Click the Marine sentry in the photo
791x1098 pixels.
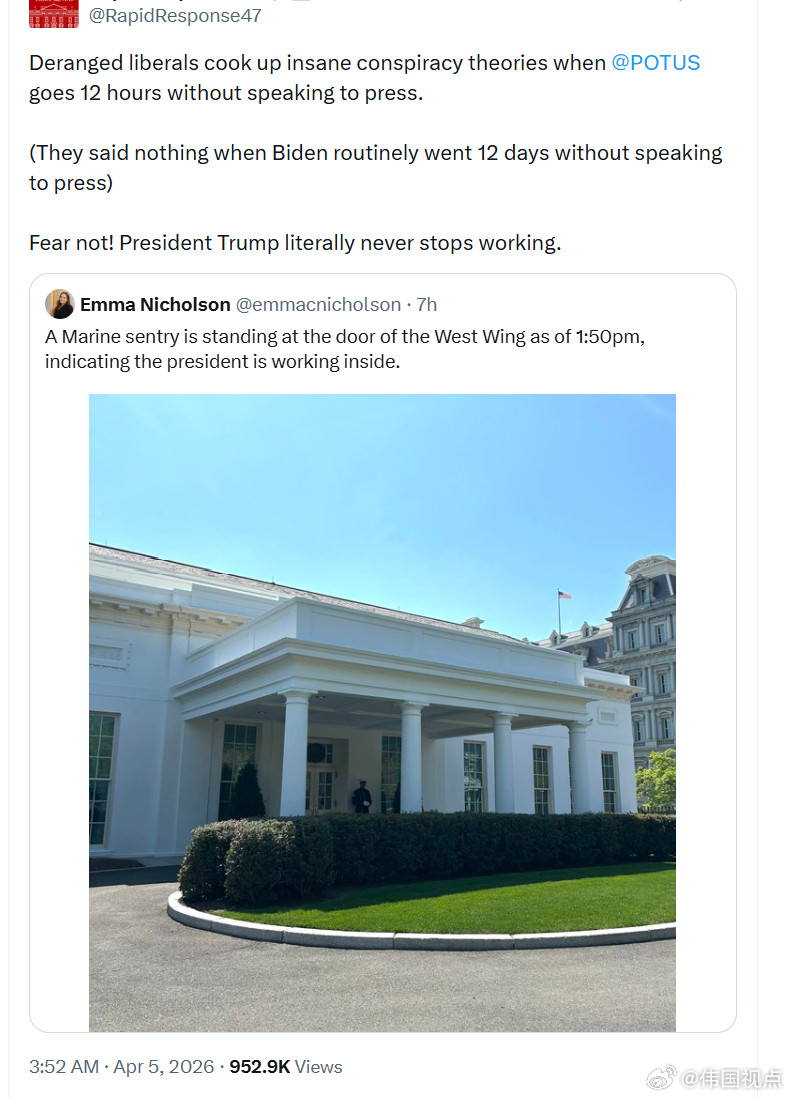pos(361,797)
